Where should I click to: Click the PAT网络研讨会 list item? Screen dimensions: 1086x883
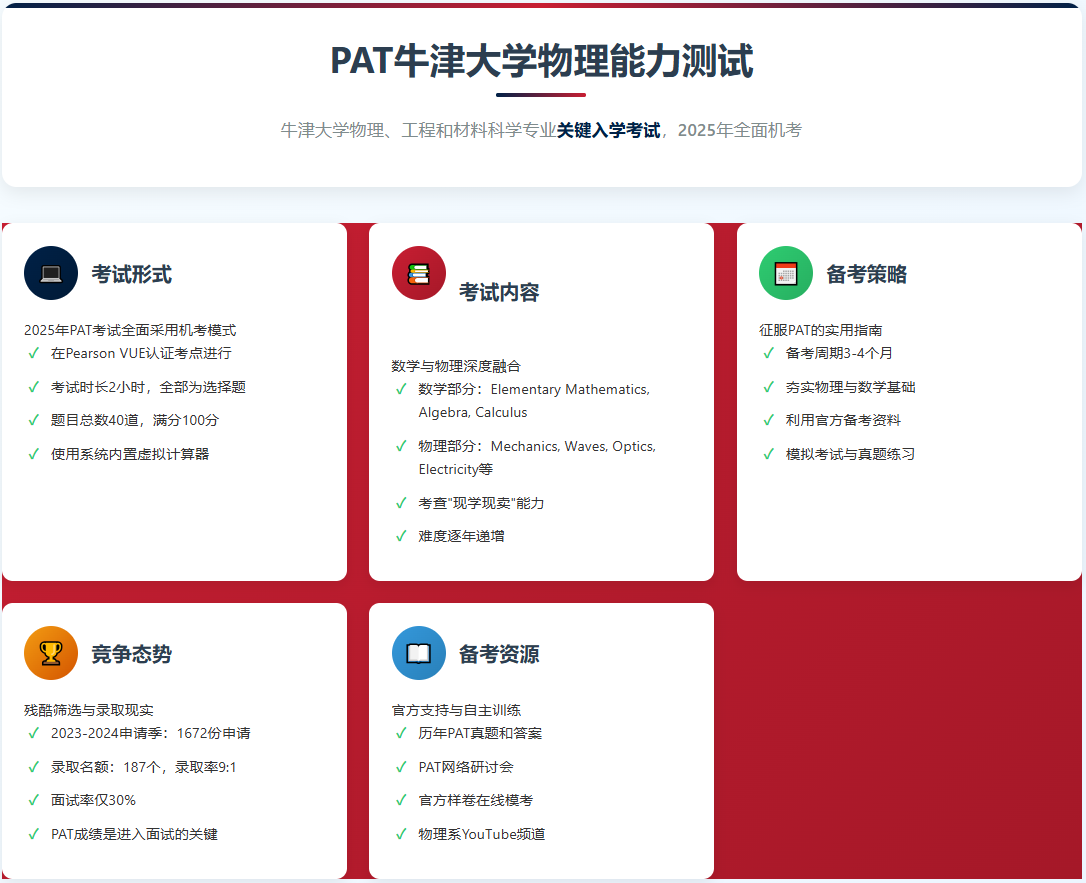coord(466,767)
